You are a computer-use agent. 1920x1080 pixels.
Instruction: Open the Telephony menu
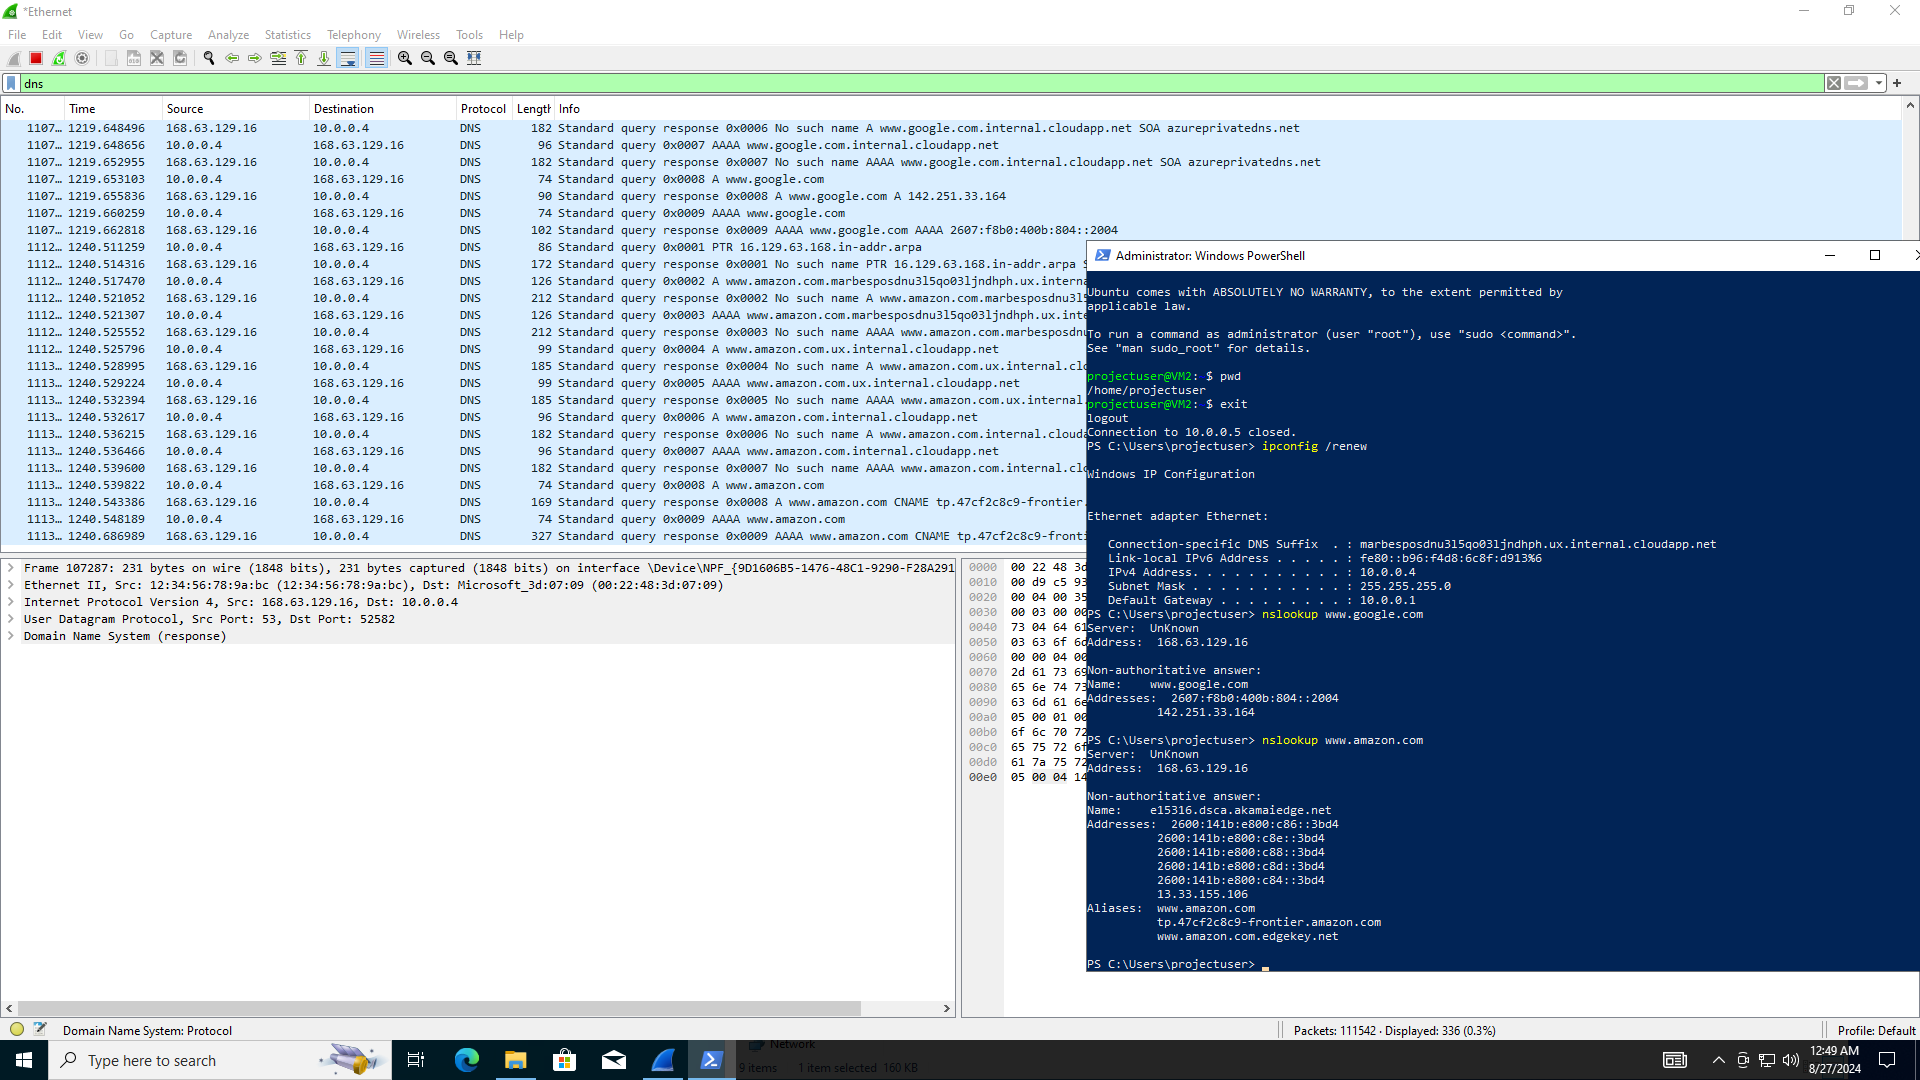(x=353, y=34)
